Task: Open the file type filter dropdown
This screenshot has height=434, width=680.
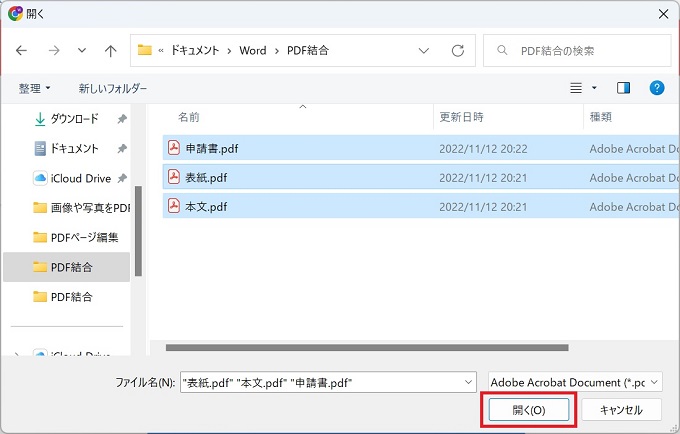Action: [575, 382]
